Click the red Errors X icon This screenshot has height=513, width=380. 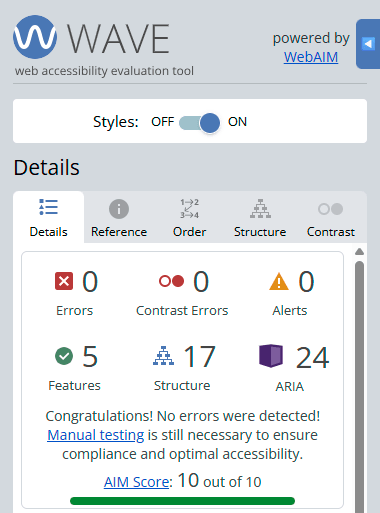pos(64,281)
